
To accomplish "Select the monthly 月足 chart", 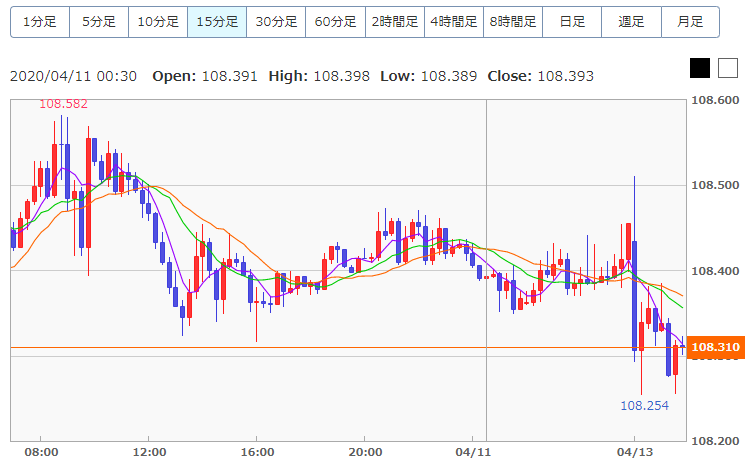I will pyautogui.click(x=690, y=21).
